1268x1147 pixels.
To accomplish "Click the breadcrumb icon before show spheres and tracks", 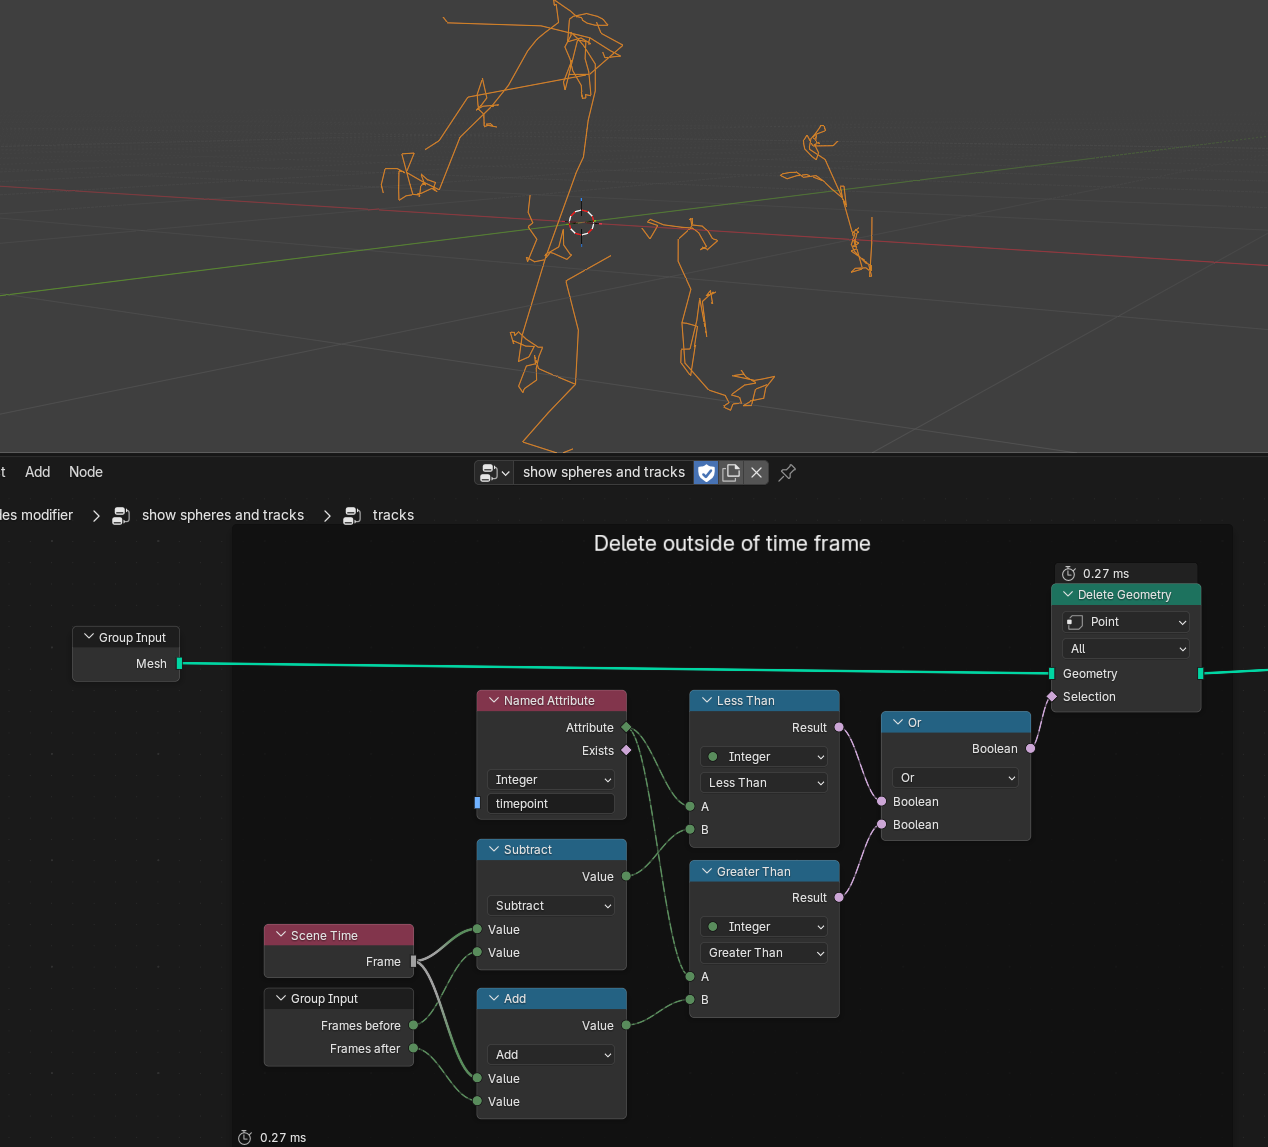I will pyautogui.click(x=121, y=516).
